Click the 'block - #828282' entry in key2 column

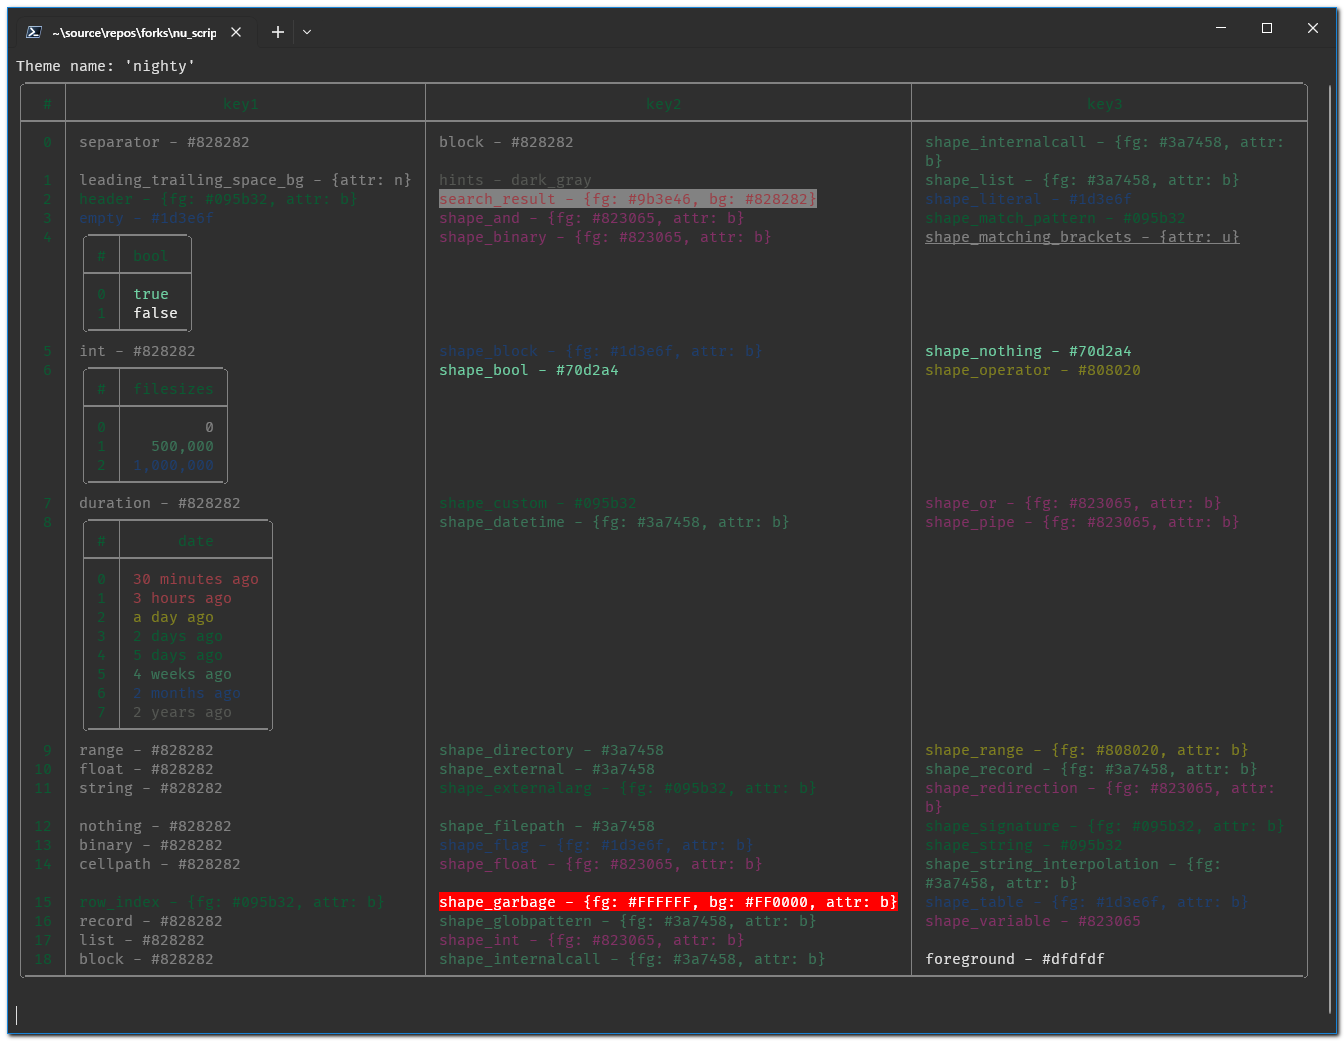pos(506,142)
